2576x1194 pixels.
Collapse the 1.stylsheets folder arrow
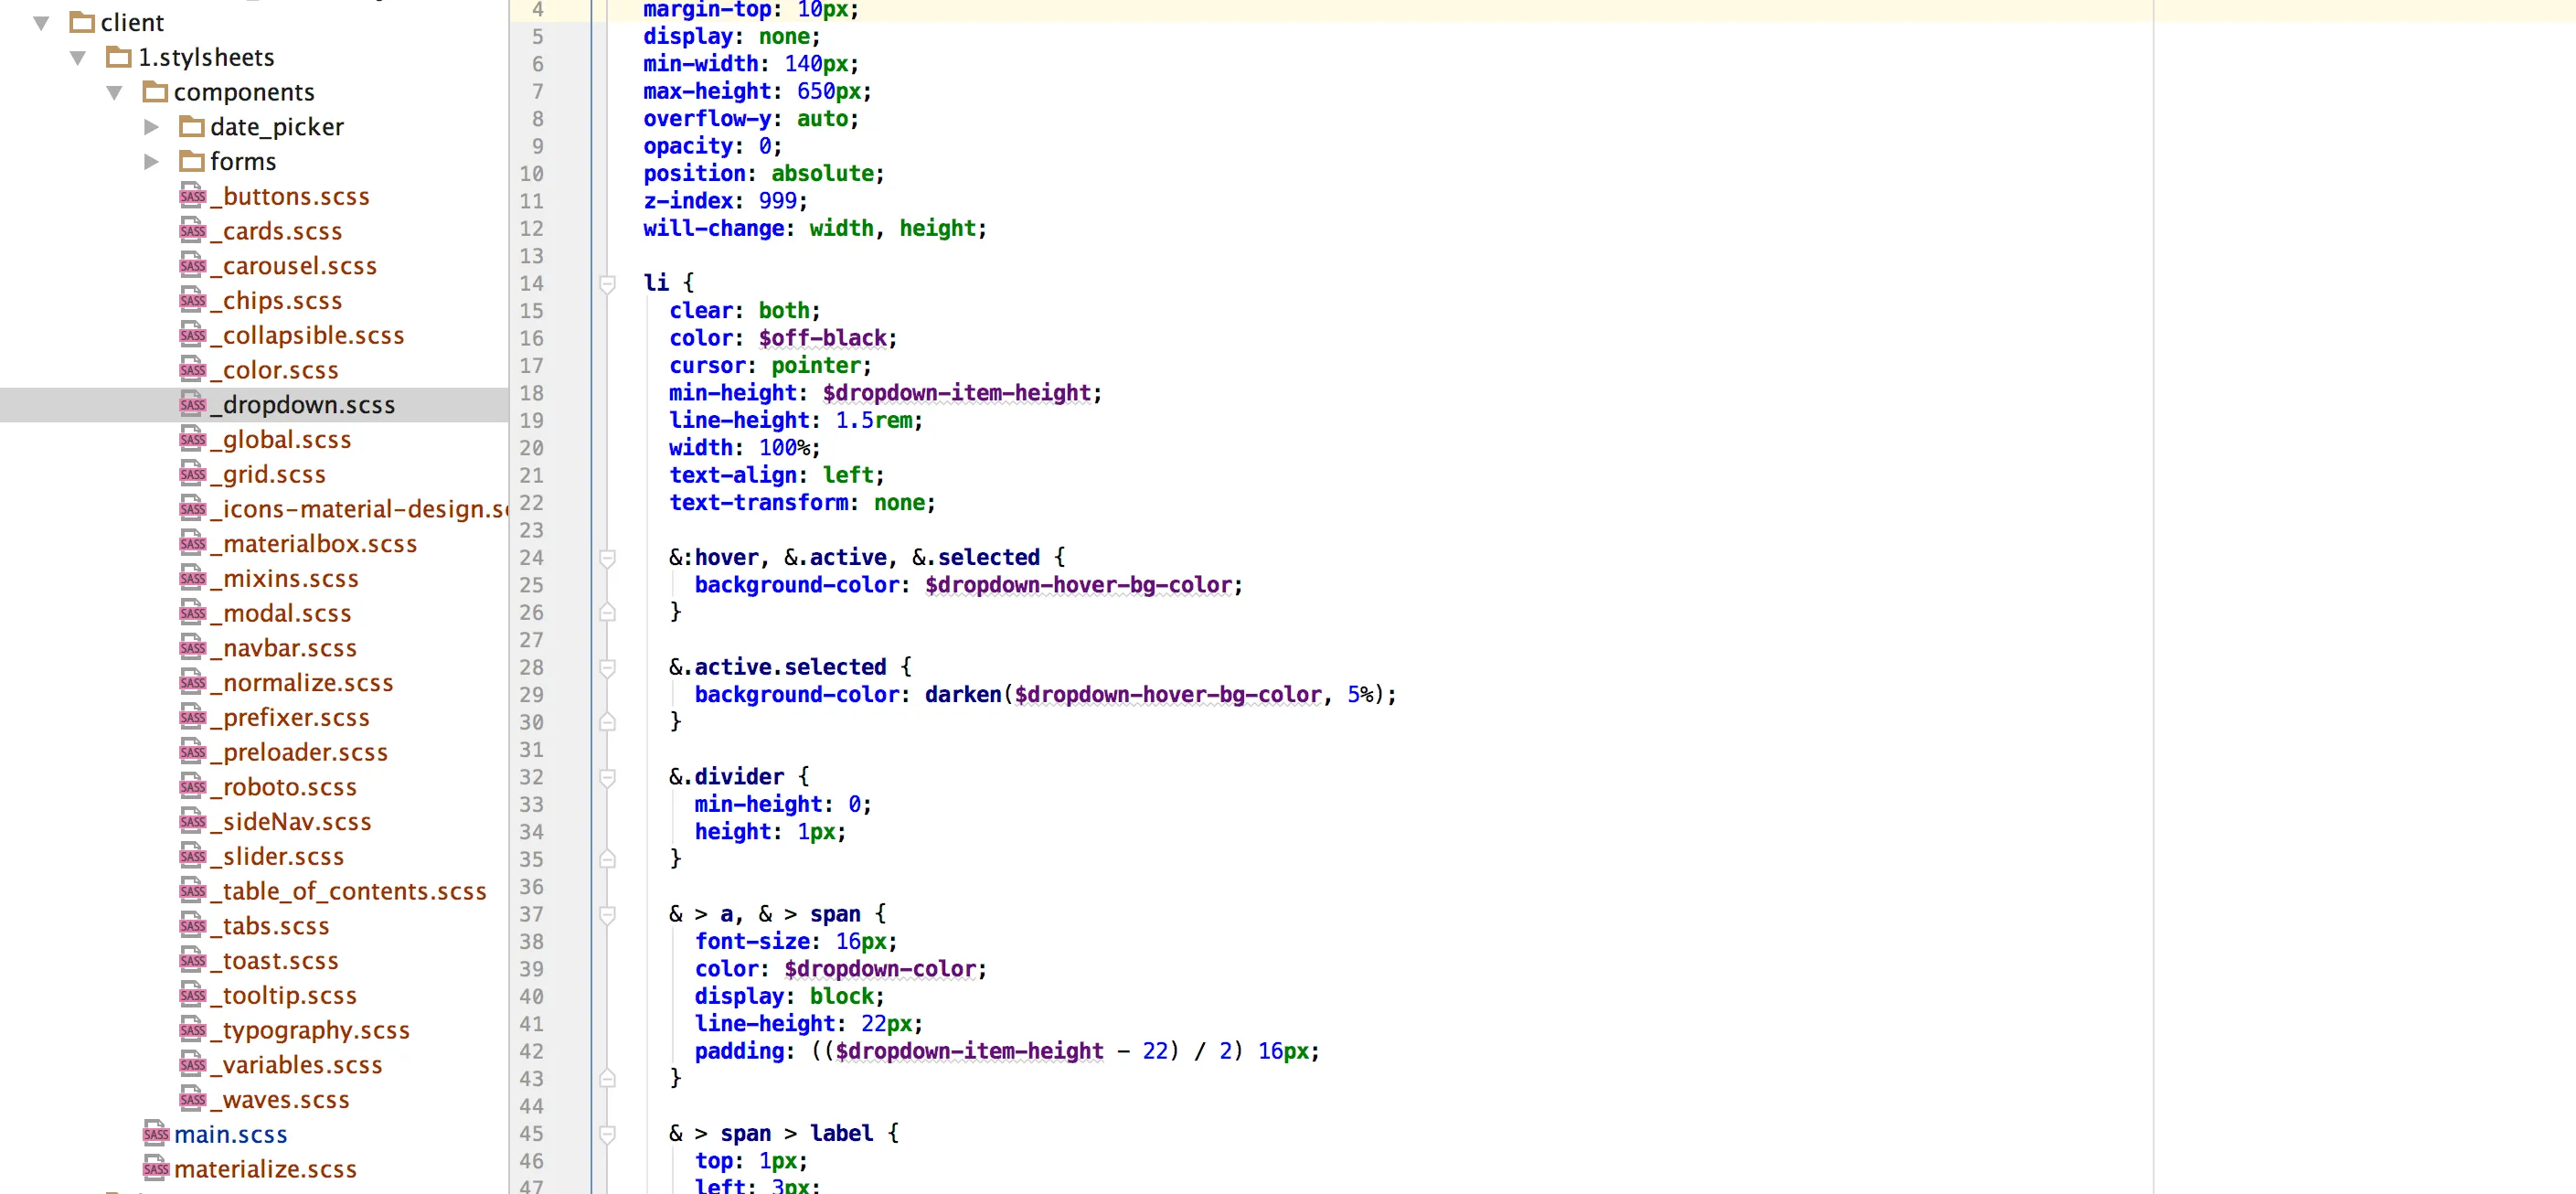tap(77, 57)
